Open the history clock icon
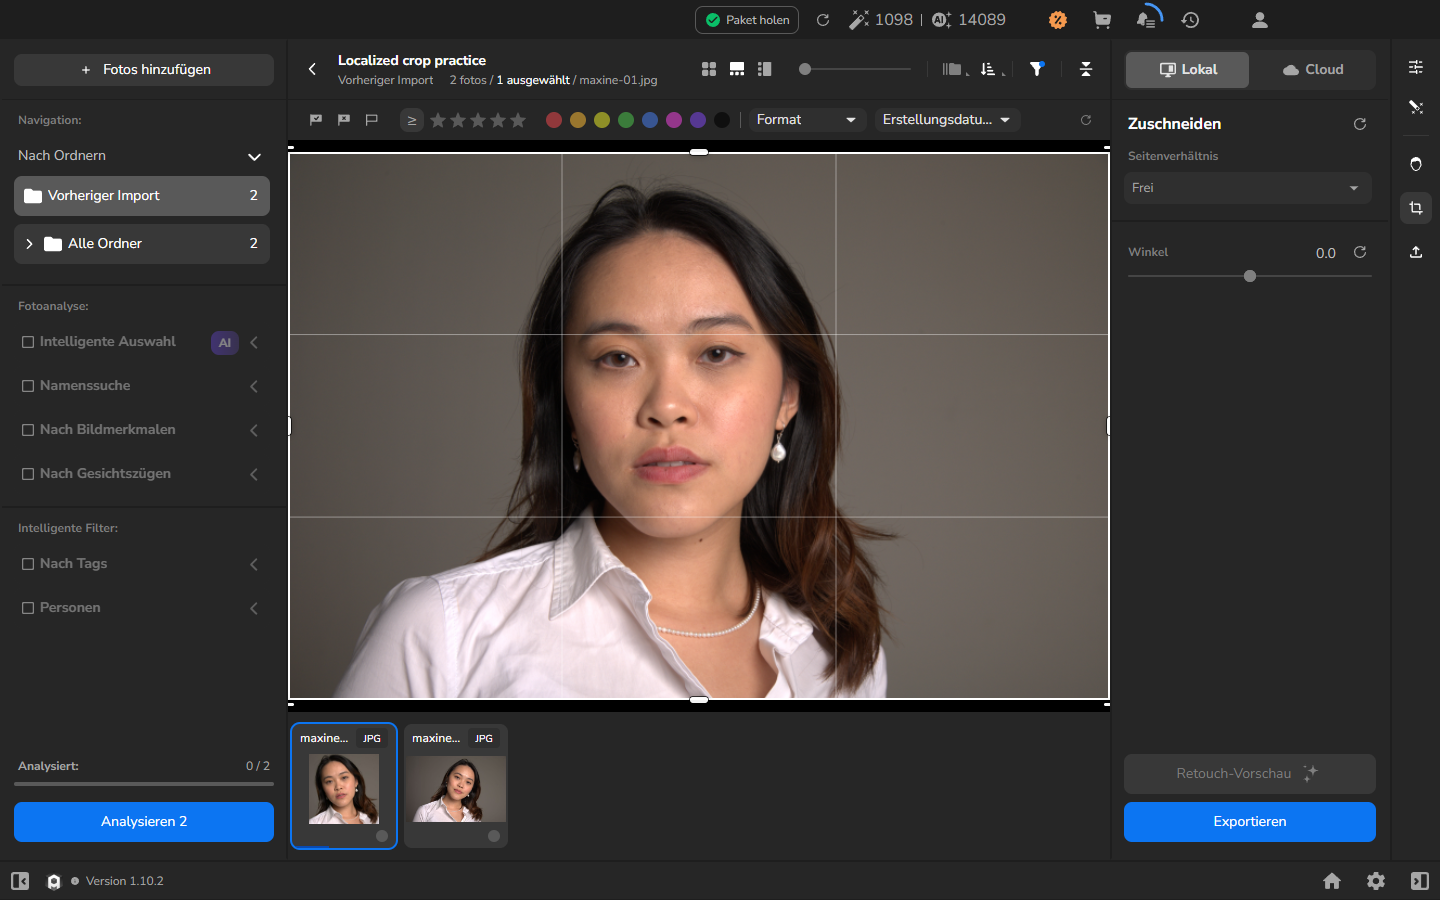The height and width of the screenshot is (900, 1440). click(x=1190, y=20)
